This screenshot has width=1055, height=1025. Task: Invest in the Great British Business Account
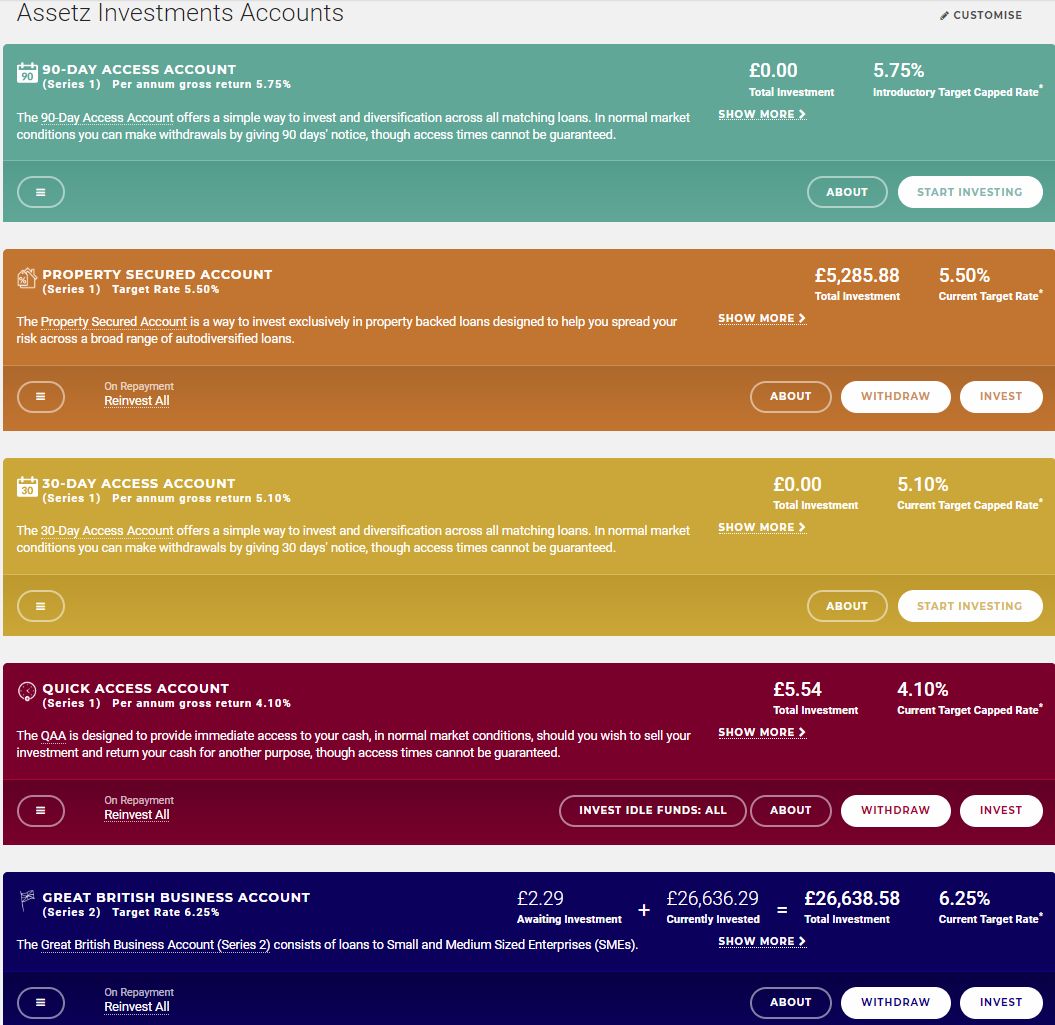(x=1001, y=1002)
